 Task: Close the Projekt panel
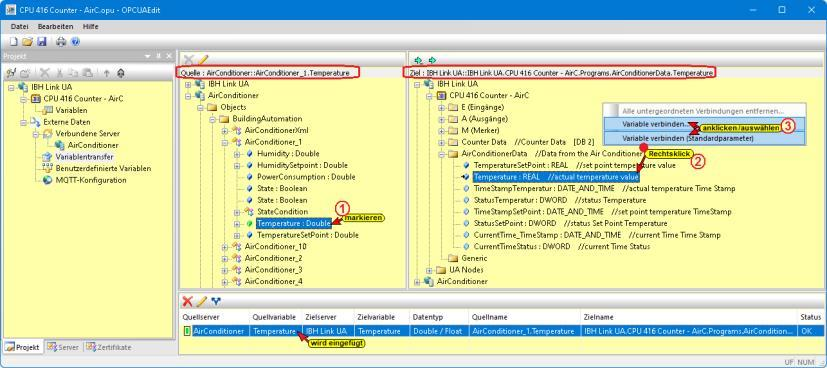[169, 56]
